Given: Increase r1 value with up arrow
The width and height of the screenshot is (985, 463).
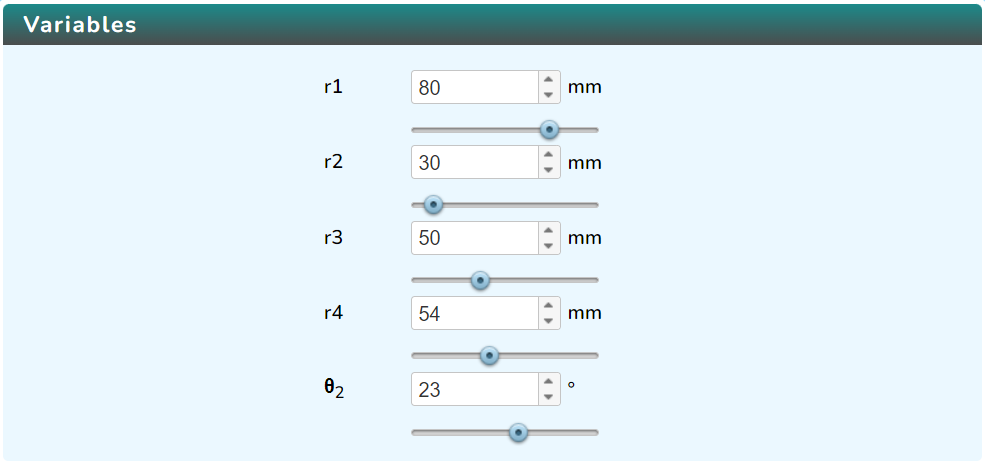Looking at the screenshot, I should [x=548, y=79].
